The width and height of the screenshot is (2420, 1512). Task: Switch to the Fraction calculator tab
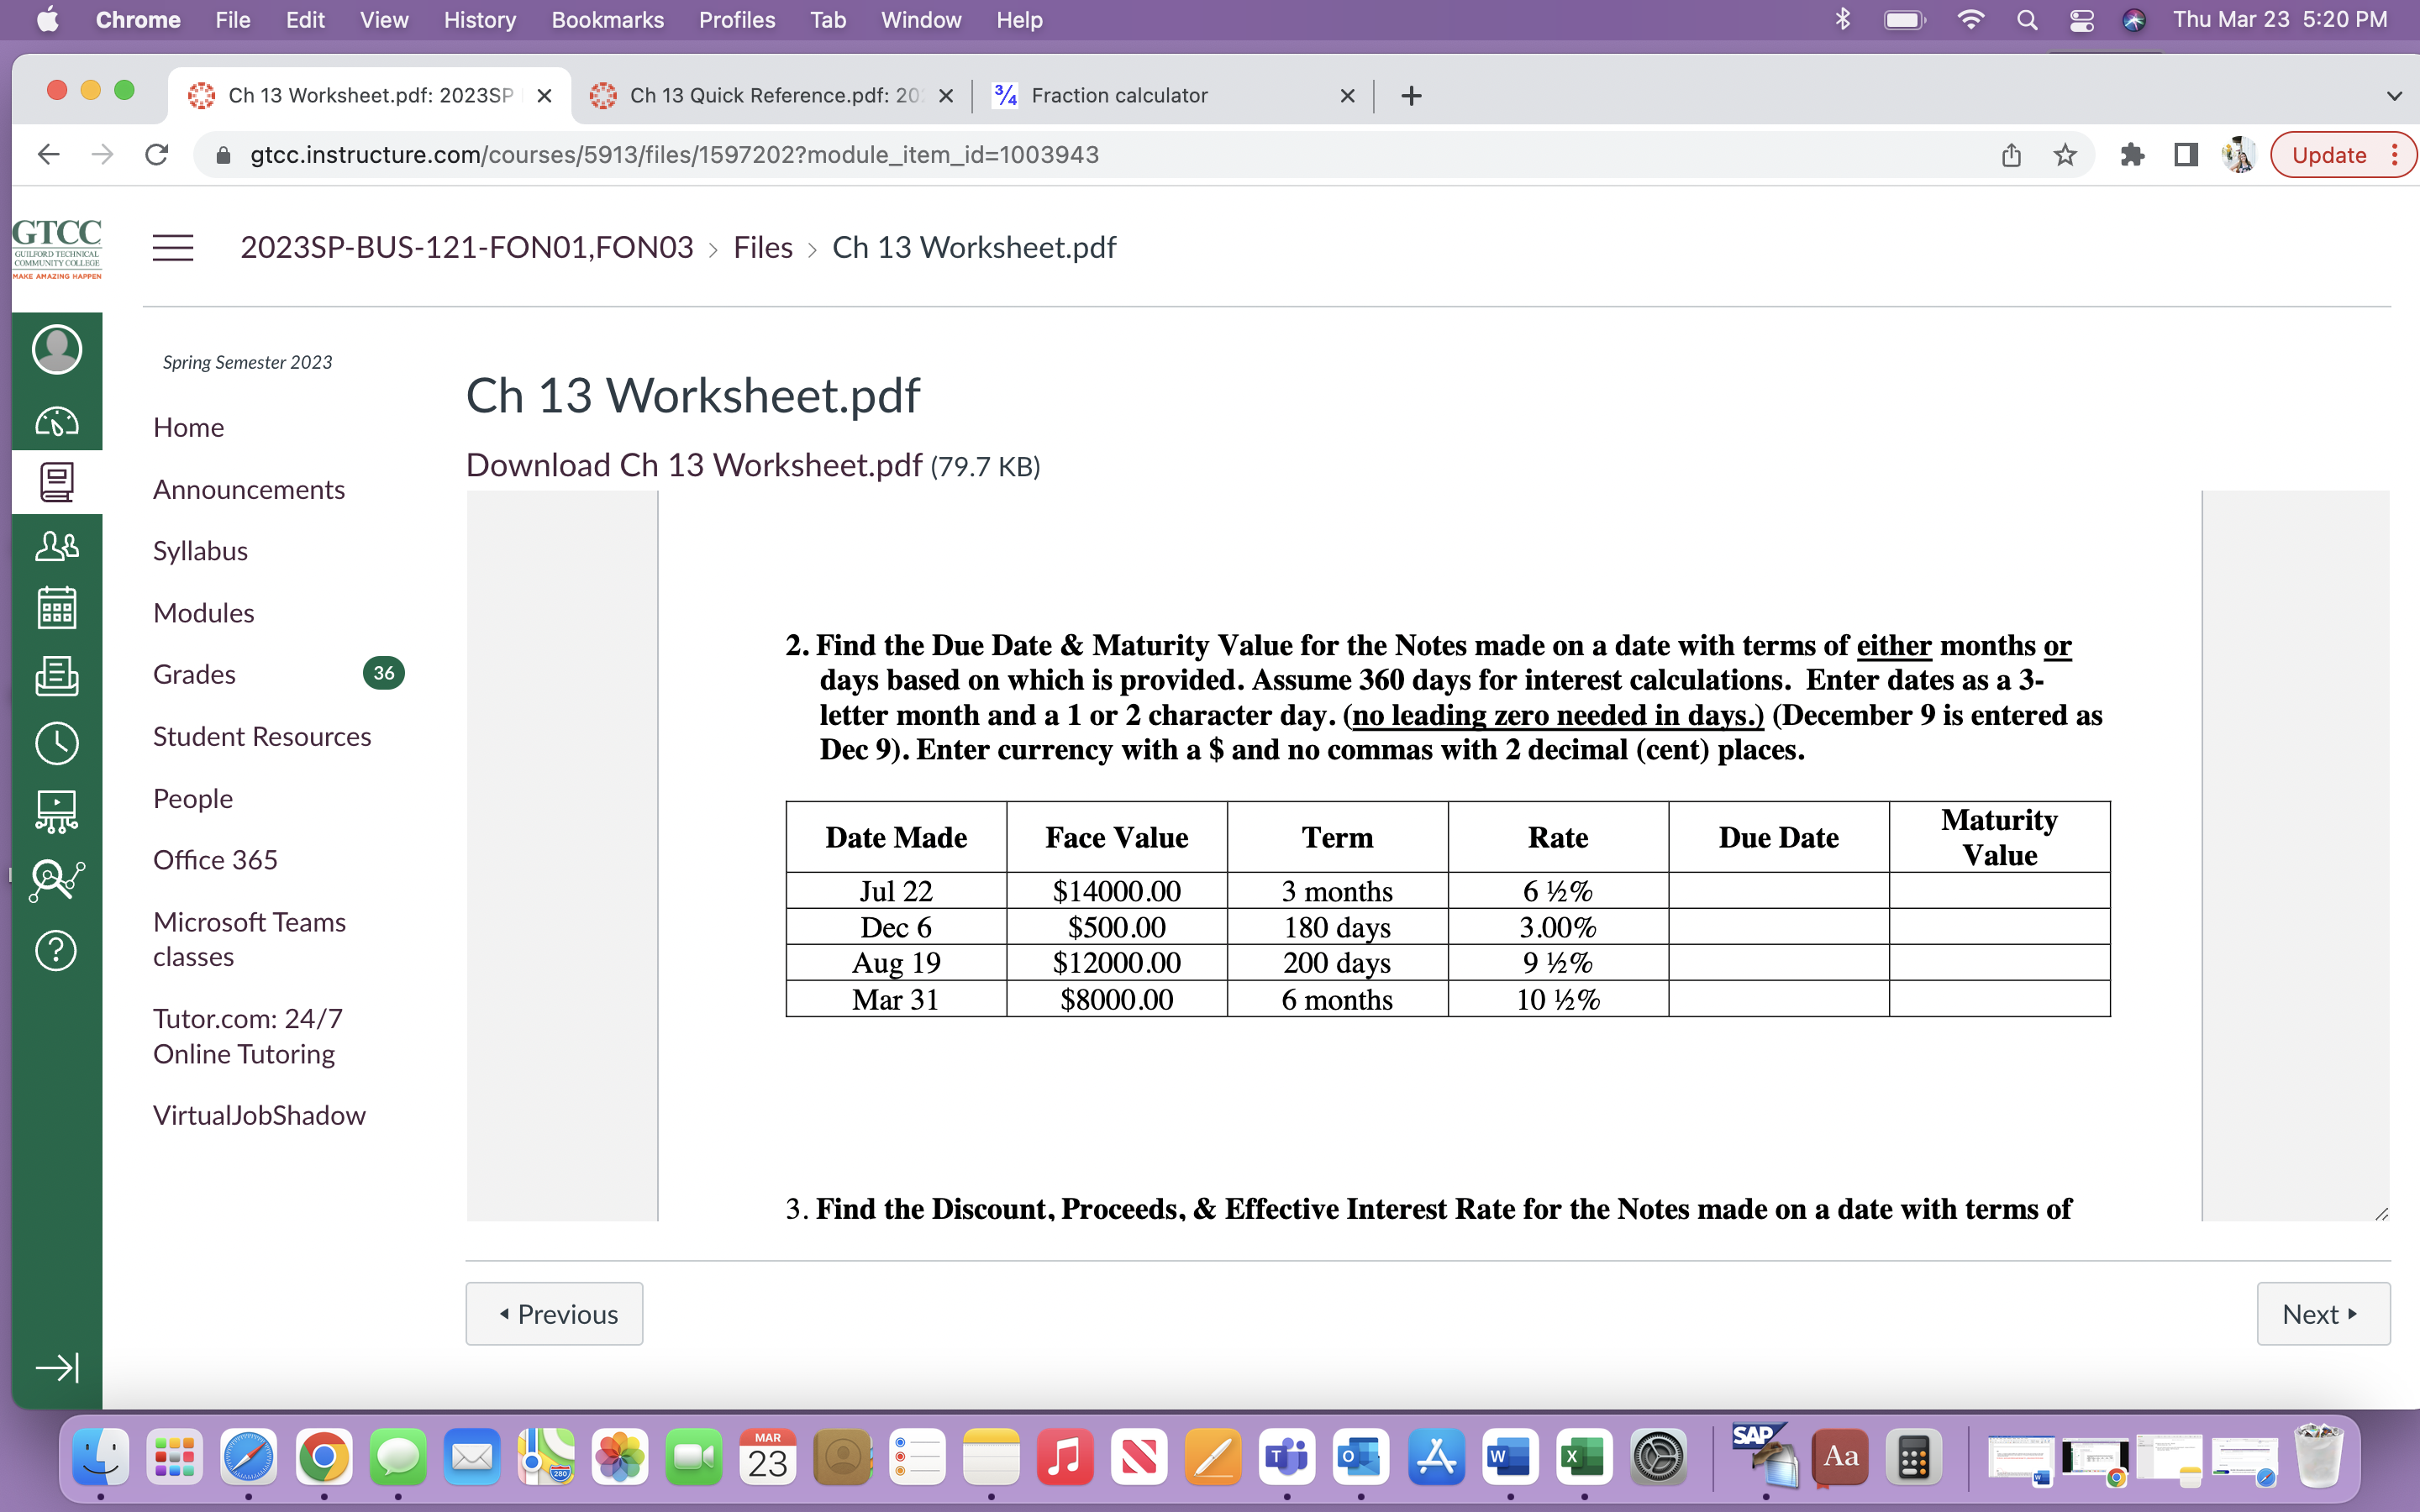(x=1119, y=95)
